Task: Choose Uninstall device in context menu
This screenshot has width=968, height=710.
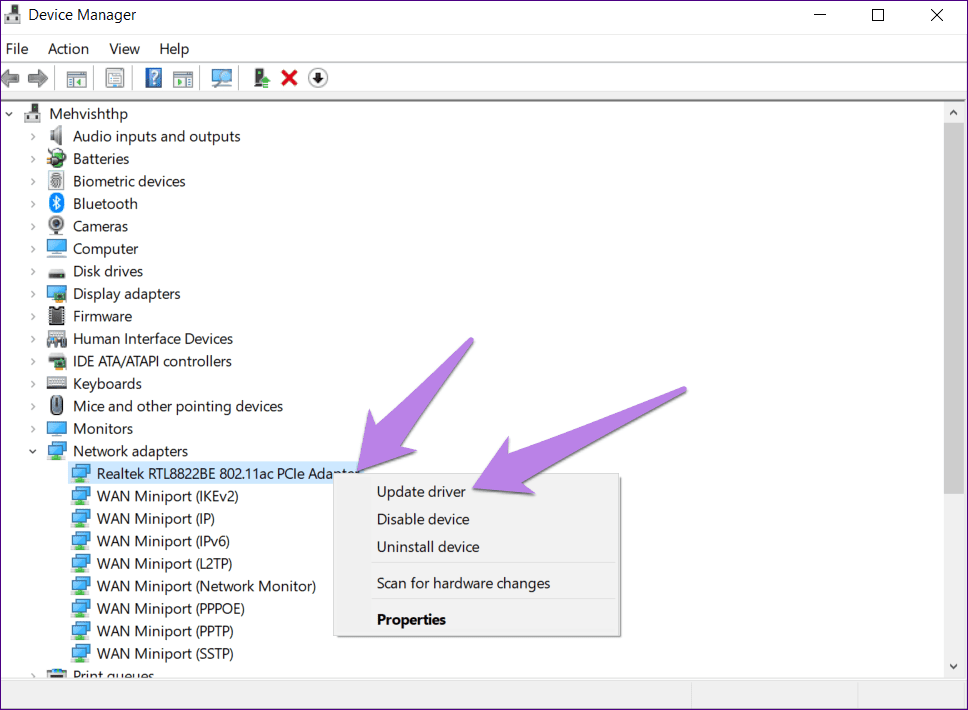Action: [x=428, y=546]
